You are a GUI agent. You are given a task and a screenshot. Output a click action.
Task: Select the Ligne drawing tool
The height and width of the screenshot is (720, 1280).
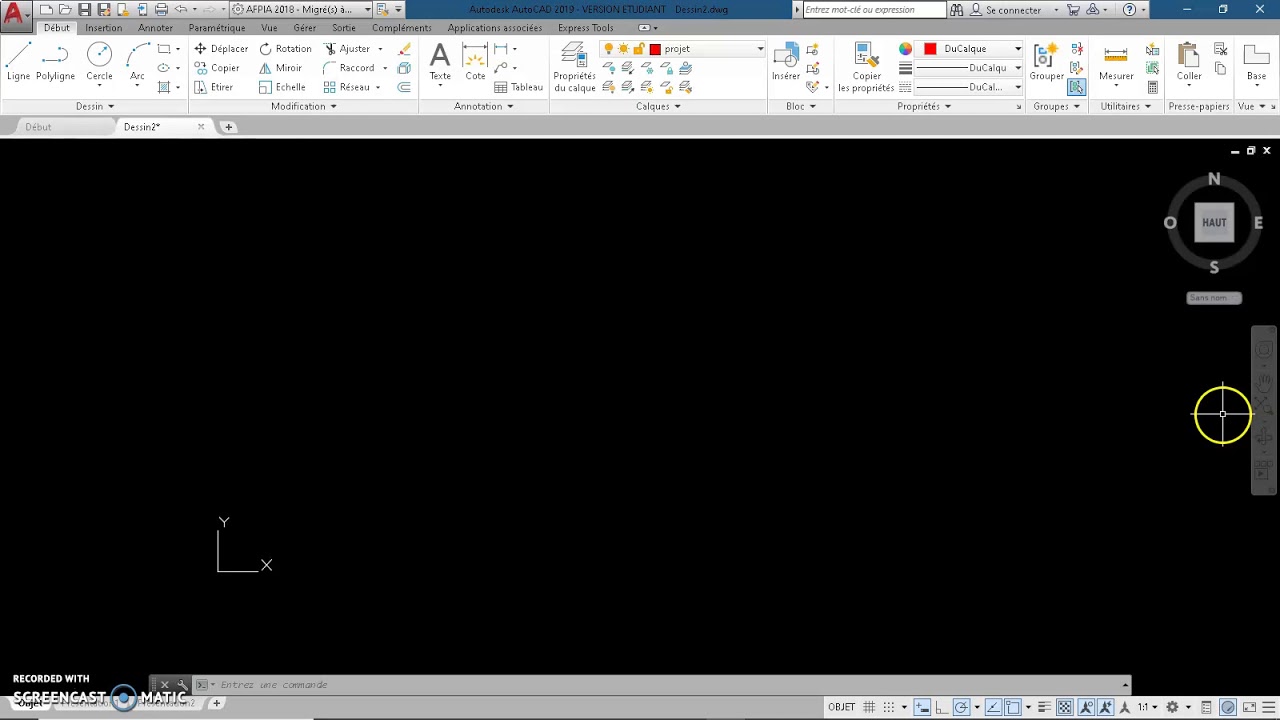click(x=18, y=62)
